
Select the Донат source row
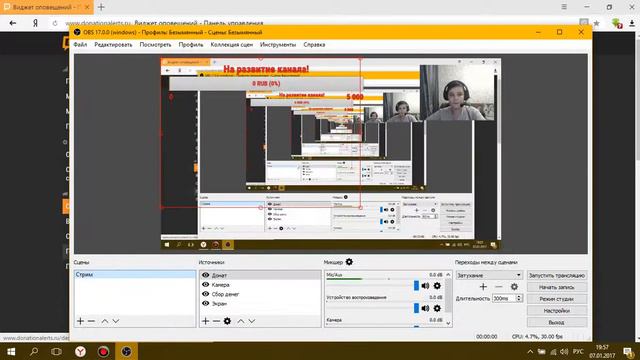pos(260,275)
